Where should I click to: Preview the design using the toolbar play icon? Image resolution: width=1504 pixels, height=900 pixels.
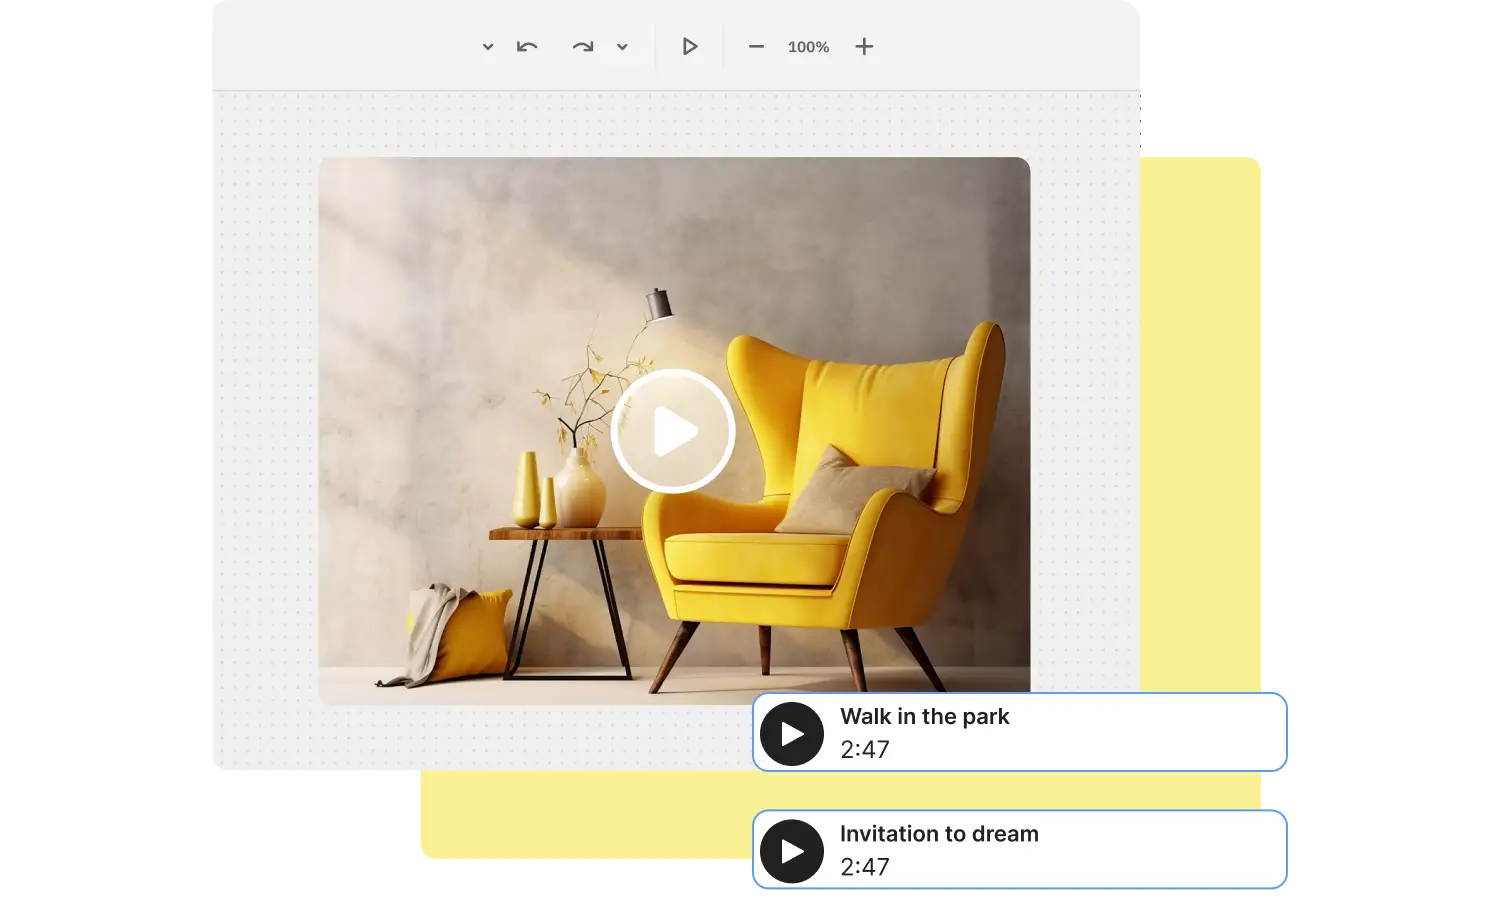click(x=688, y=46)
